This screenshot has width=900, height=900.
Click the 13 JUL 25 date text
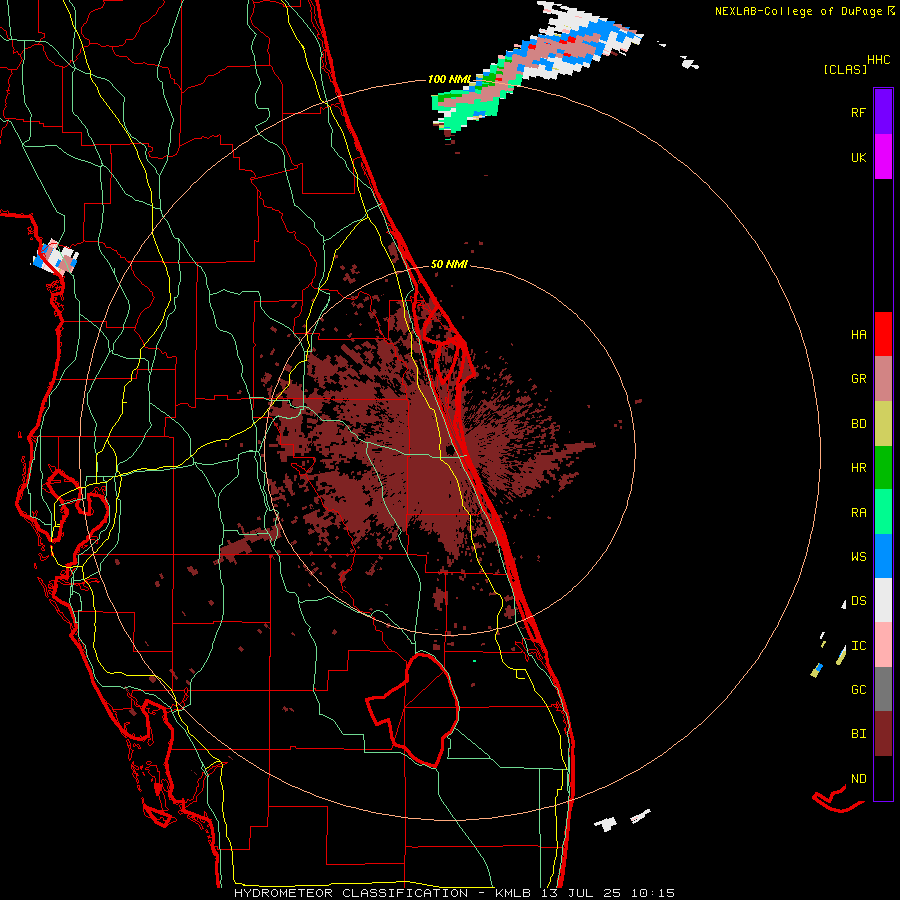pyautogui.click(x=582, y=893)
